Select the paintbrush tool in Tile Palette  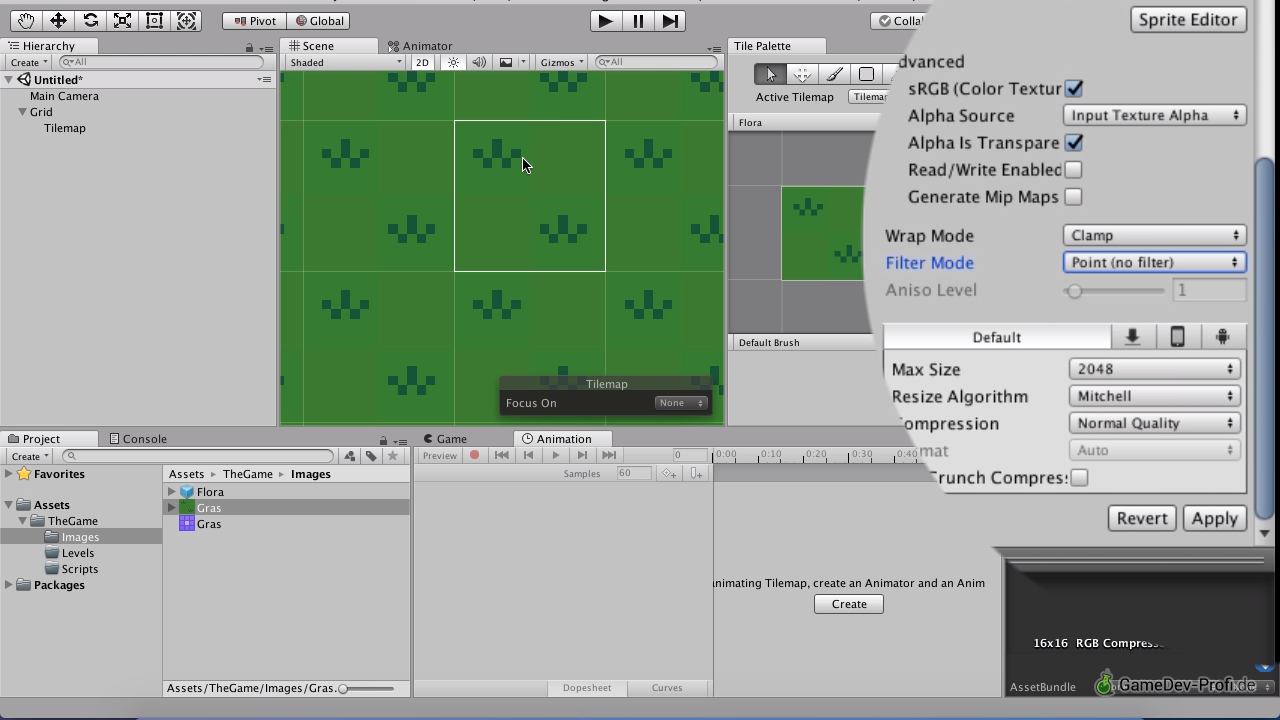coord(834,74)
